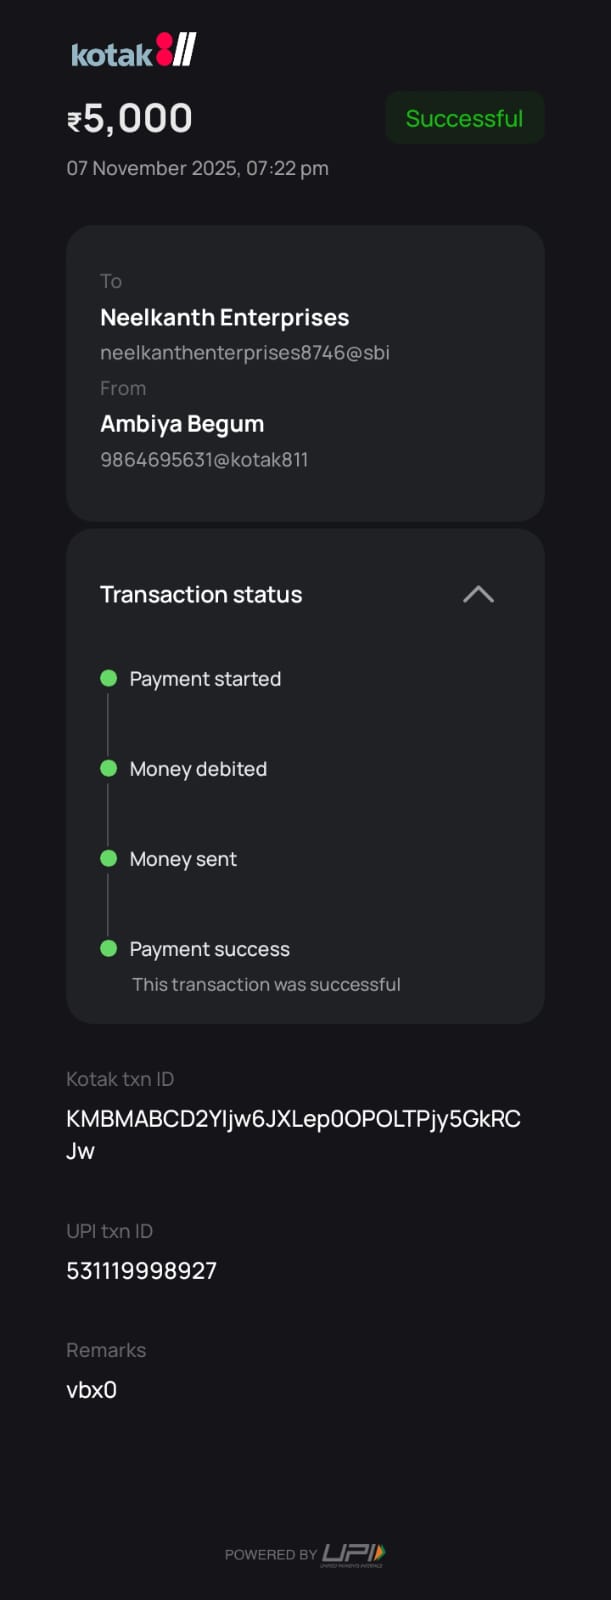Click the Payment success step label
This screenshot has width=611, height=1600.
click(x=209, y=949)
